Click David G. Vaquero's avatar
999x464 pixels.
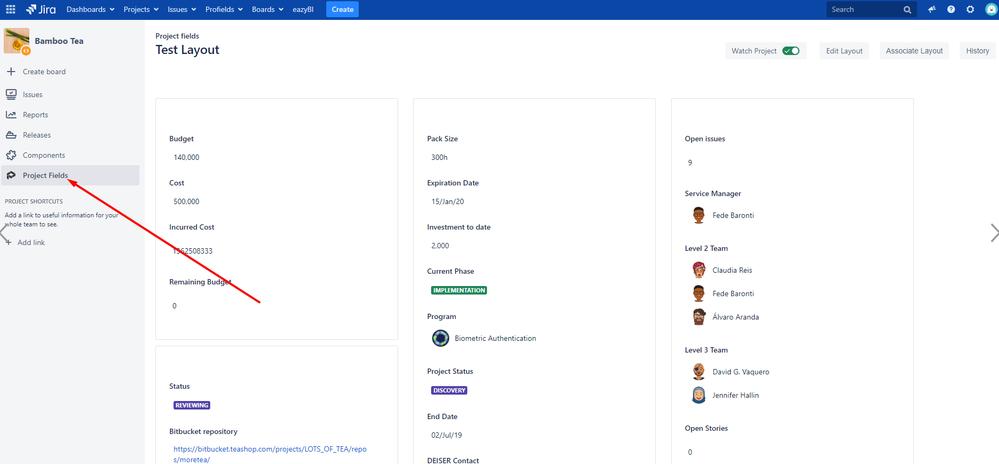[699, 372]
